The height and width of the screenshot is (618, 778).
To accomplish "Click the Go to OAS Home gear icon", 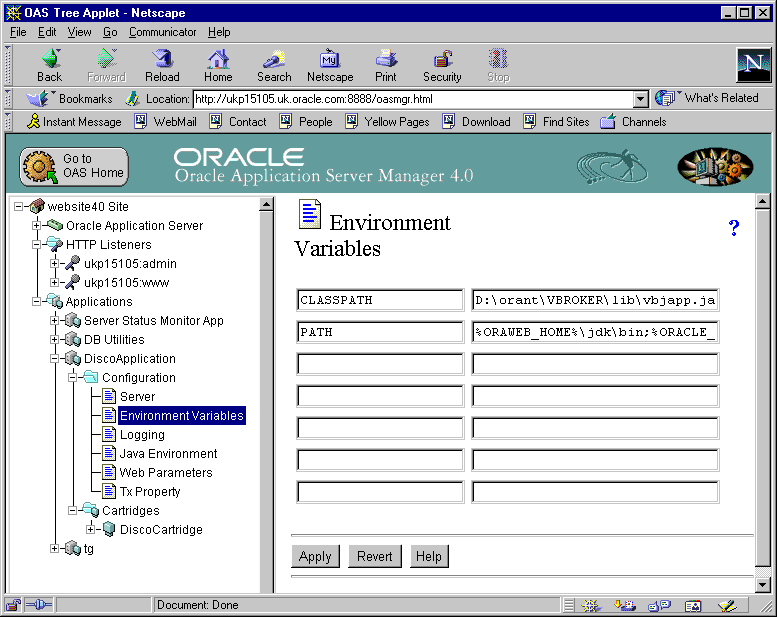I will pyautogui.click(x=40, y=167).
